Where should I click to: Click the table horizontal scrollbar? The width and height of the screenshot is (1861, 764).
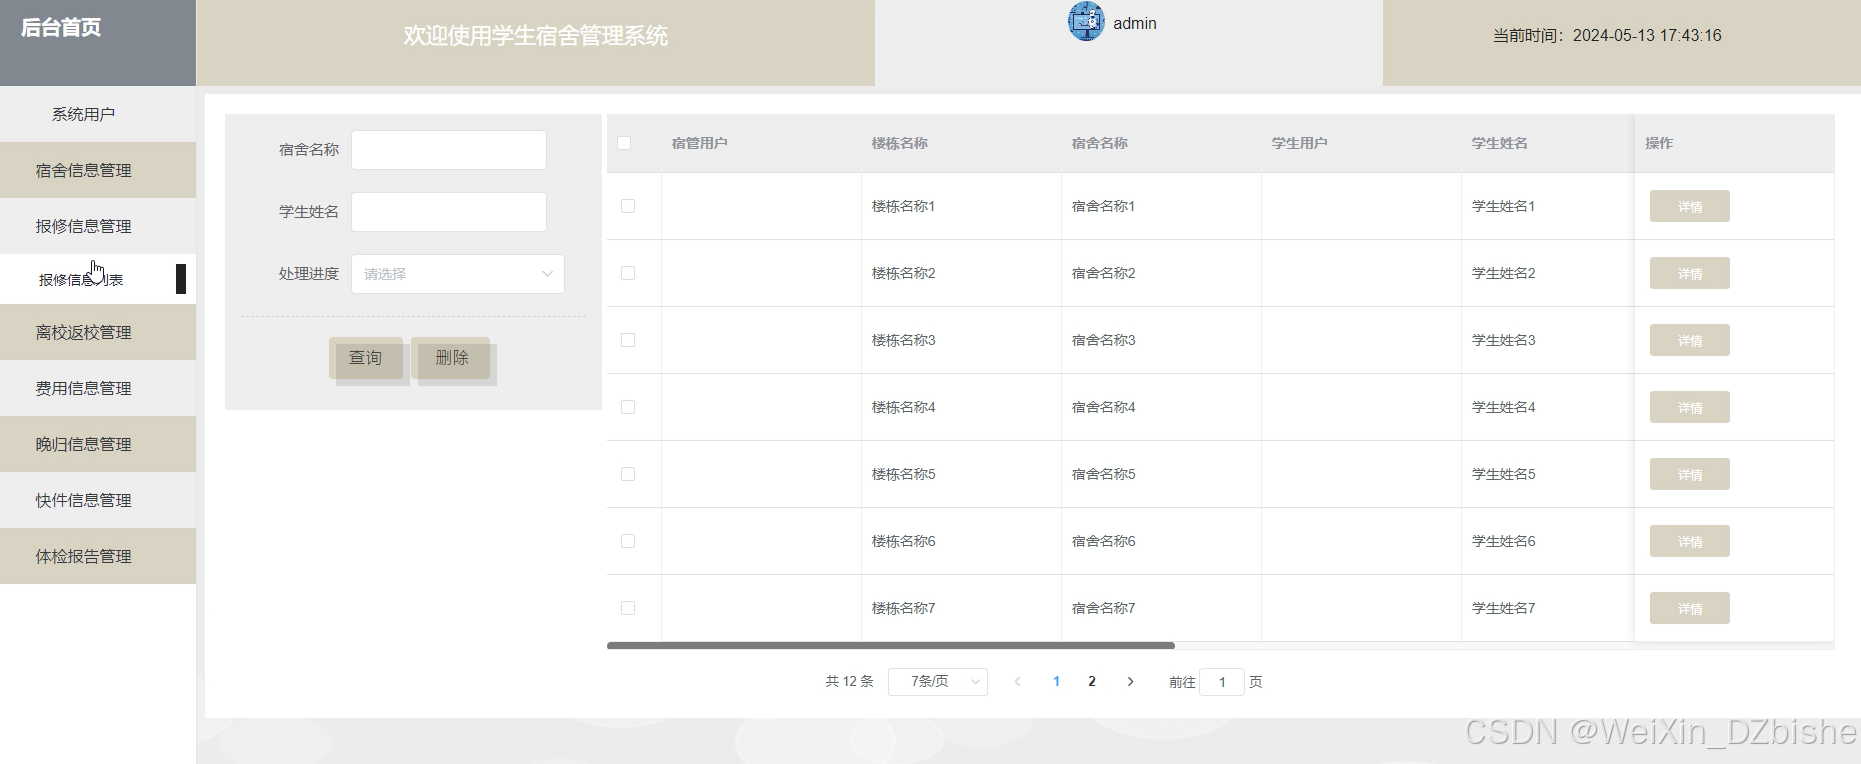(890, 646)
